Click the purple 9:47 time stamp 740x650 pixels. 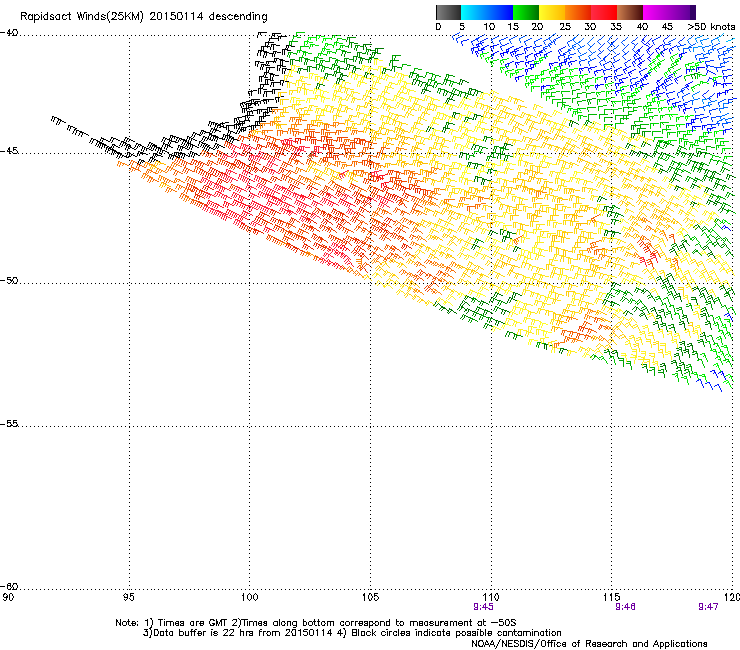tap(708, 607)
